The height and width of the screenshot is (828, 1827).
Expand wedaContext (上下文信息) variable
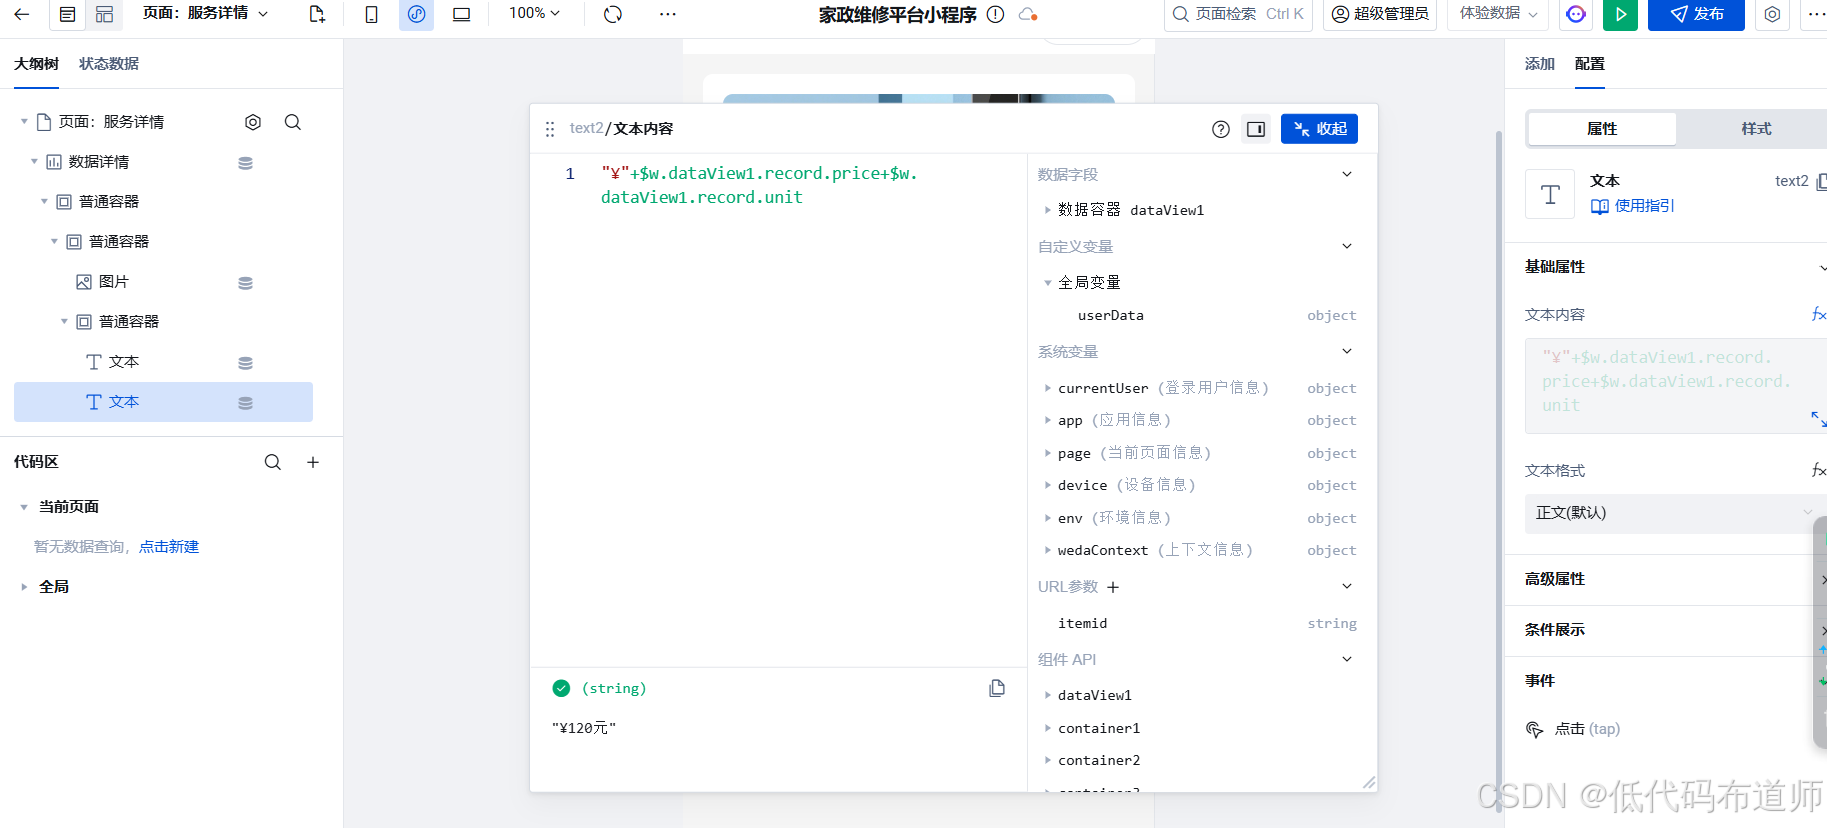click(1047, 550)
